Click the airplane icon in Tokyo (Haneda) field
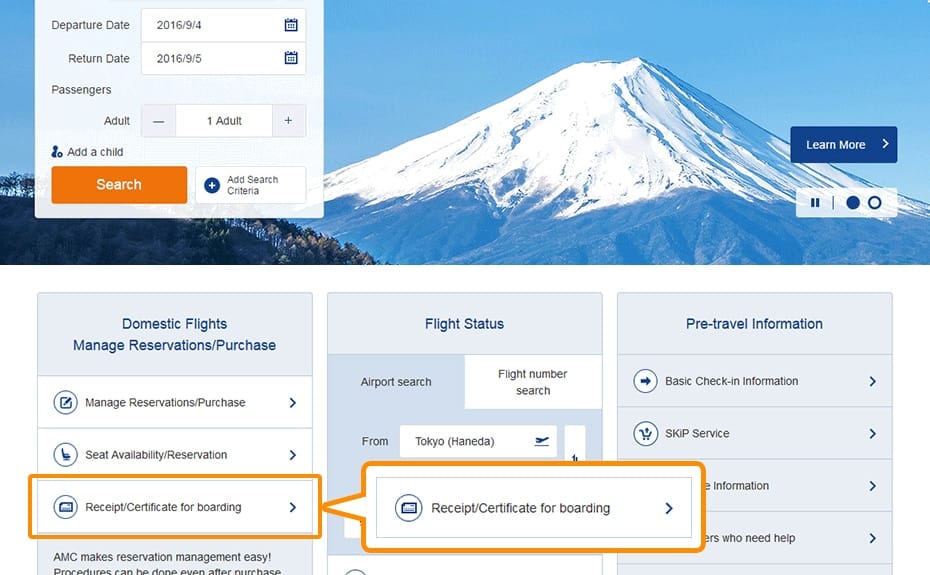 pyautogui.click(x=542, y=441)
